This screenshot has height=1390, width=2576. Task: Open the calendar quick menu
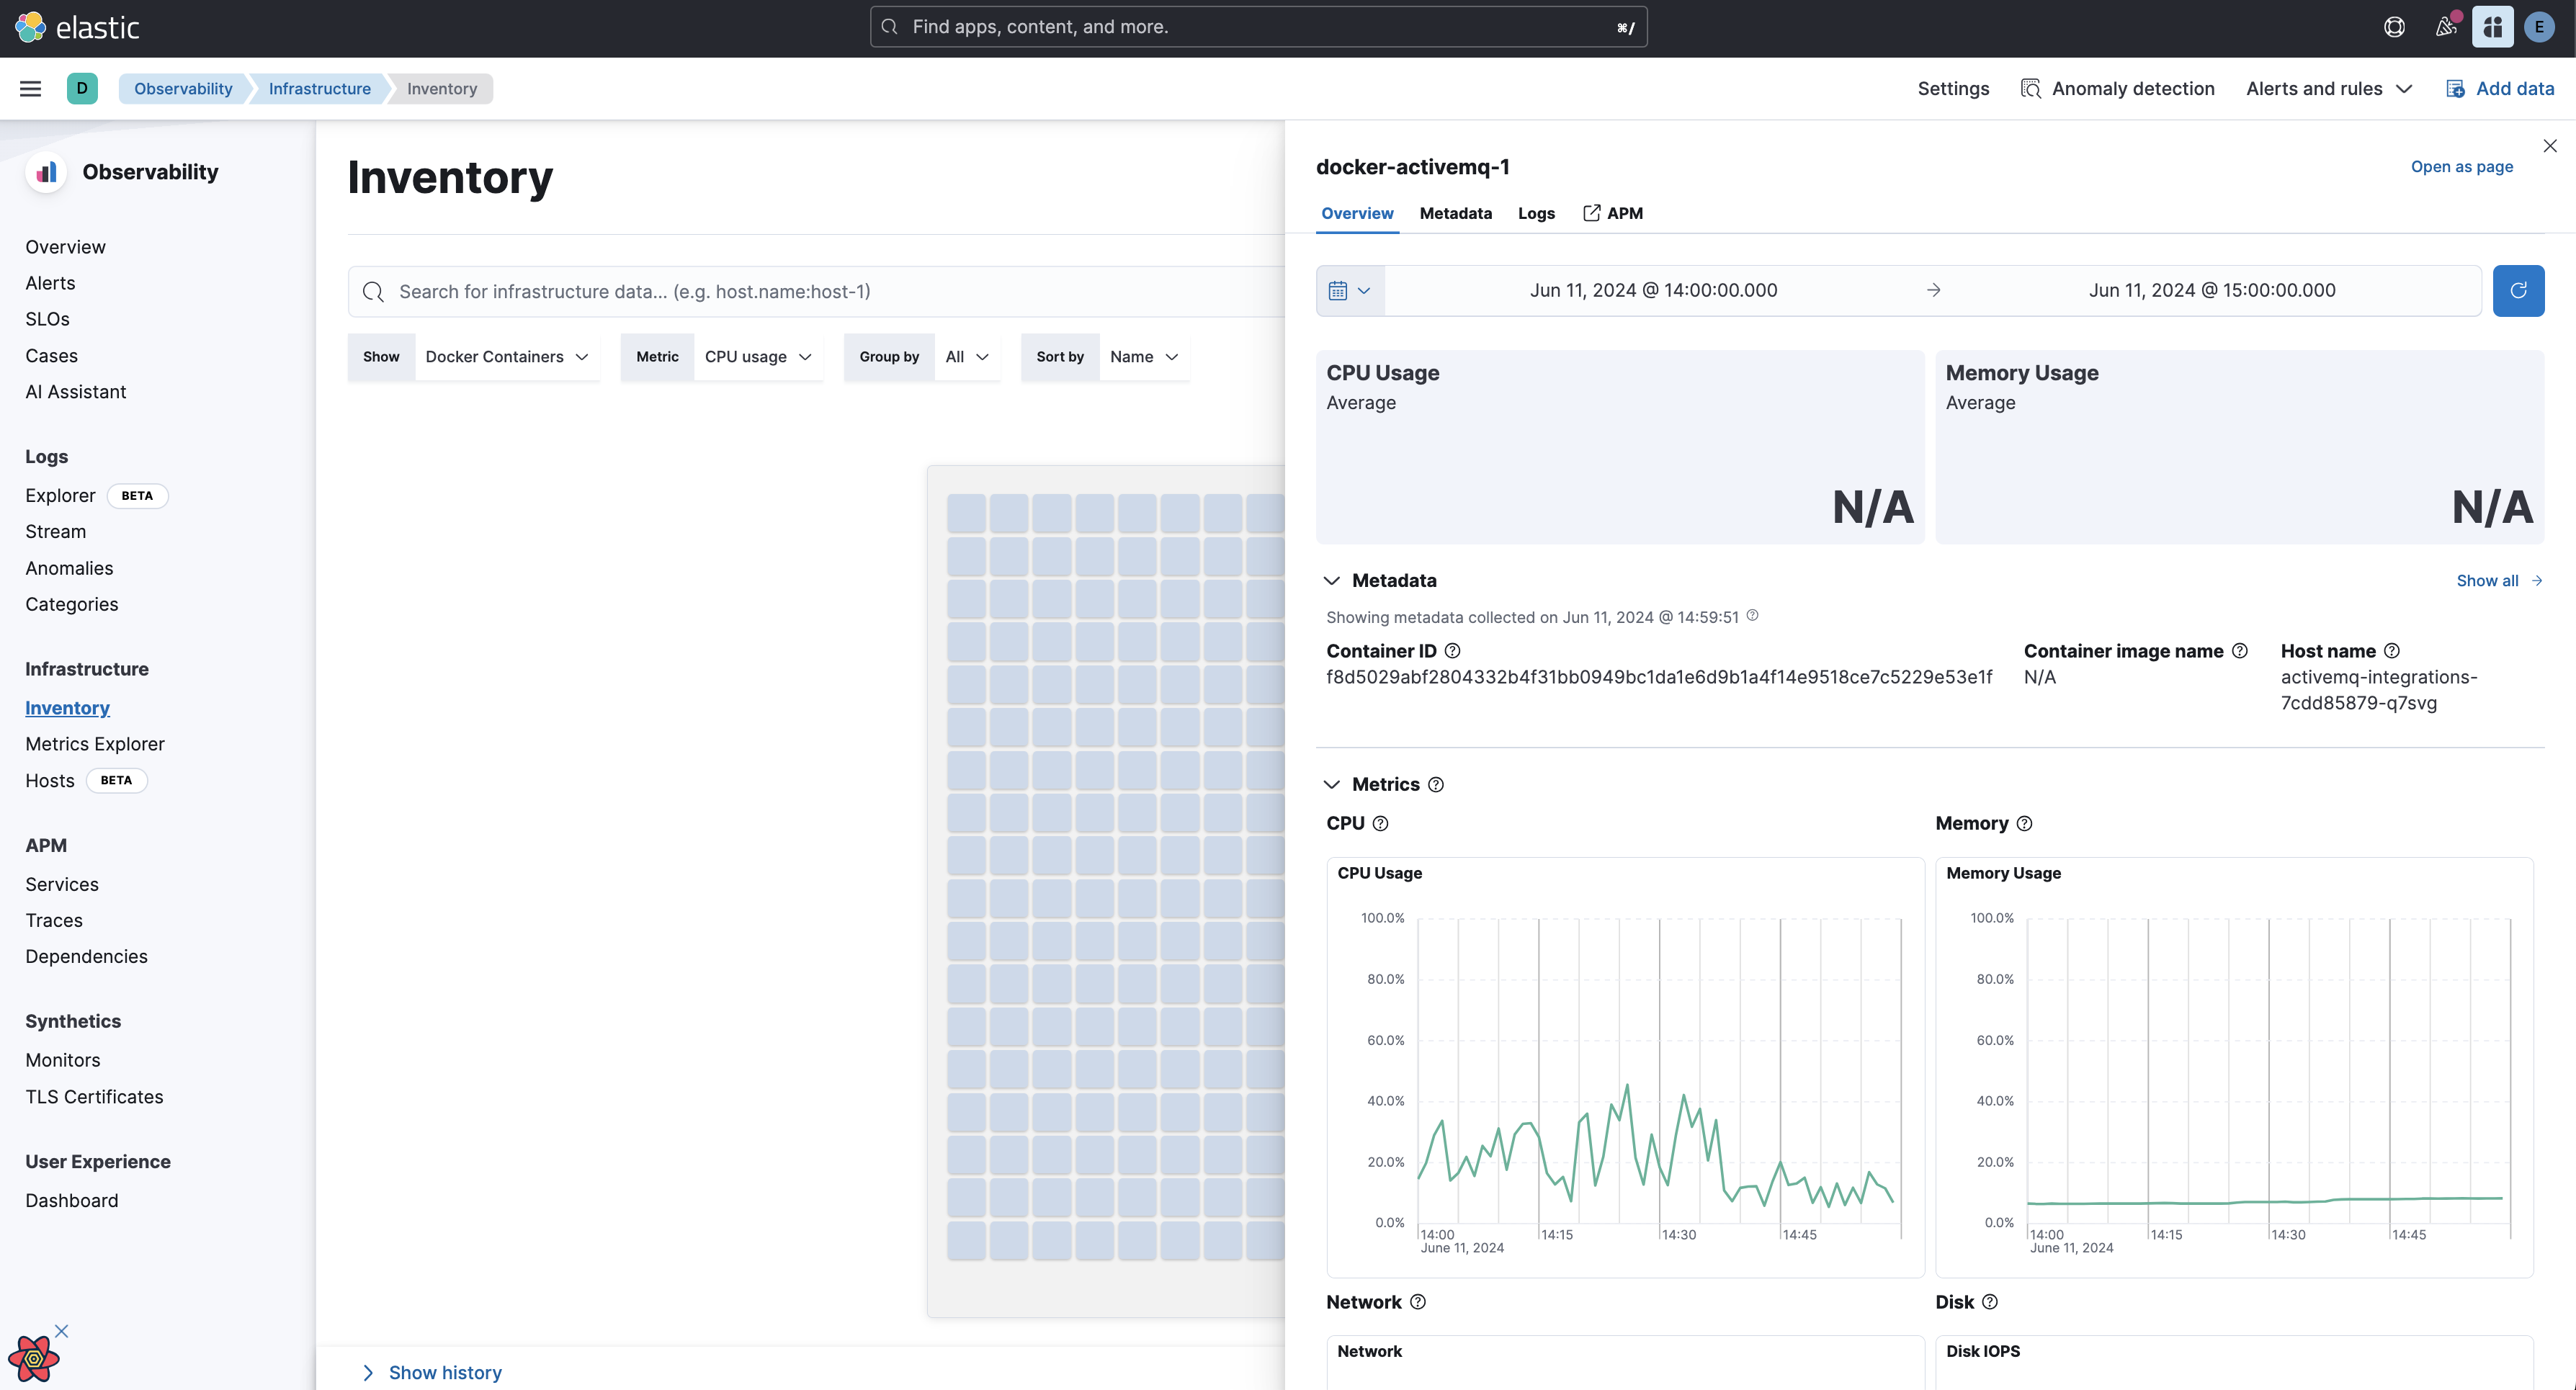click(1350, 291)
